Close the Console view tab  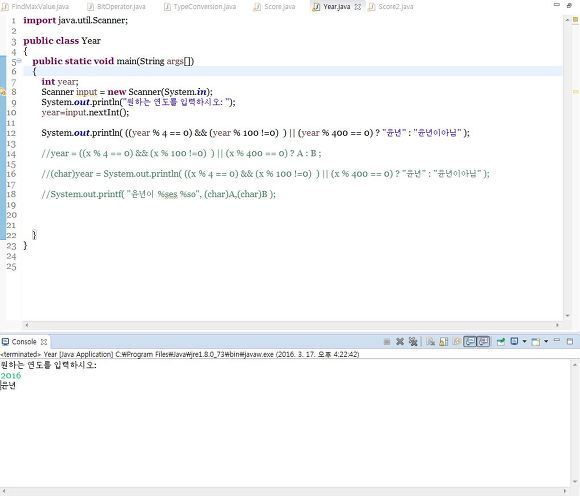coord(44,342)
